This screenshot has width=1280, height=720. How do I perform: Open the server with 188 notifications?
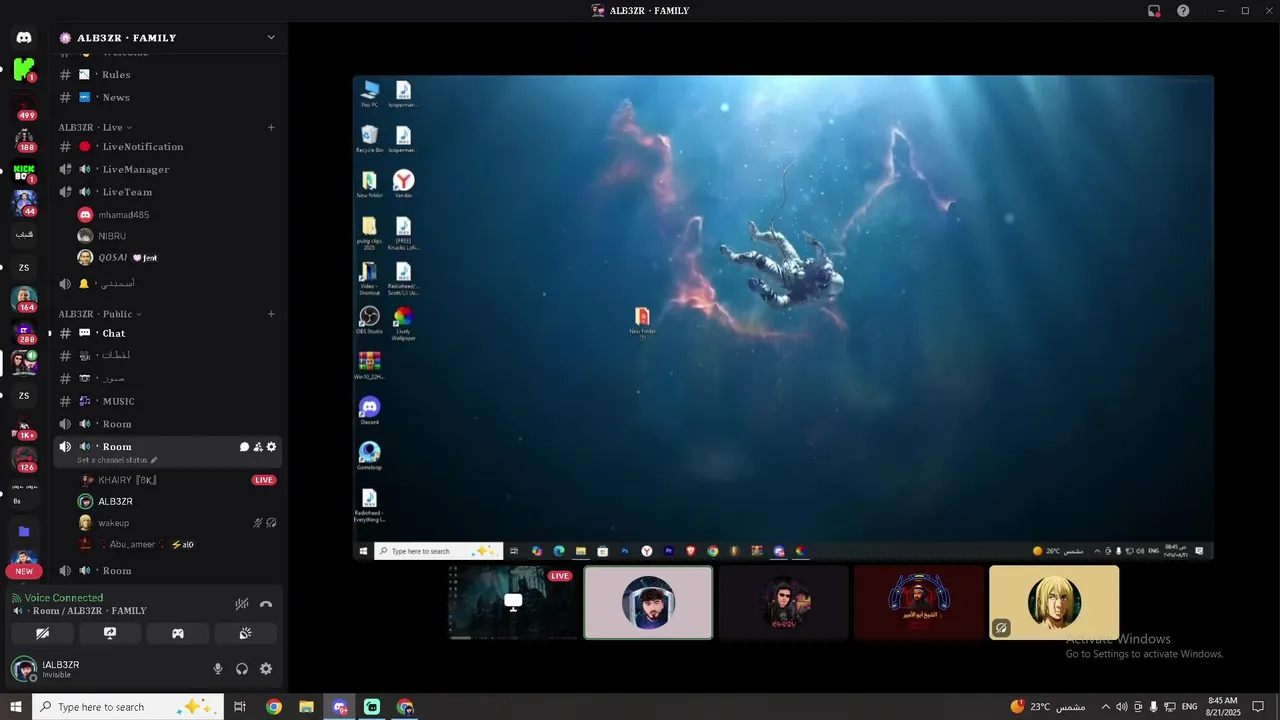24,139
